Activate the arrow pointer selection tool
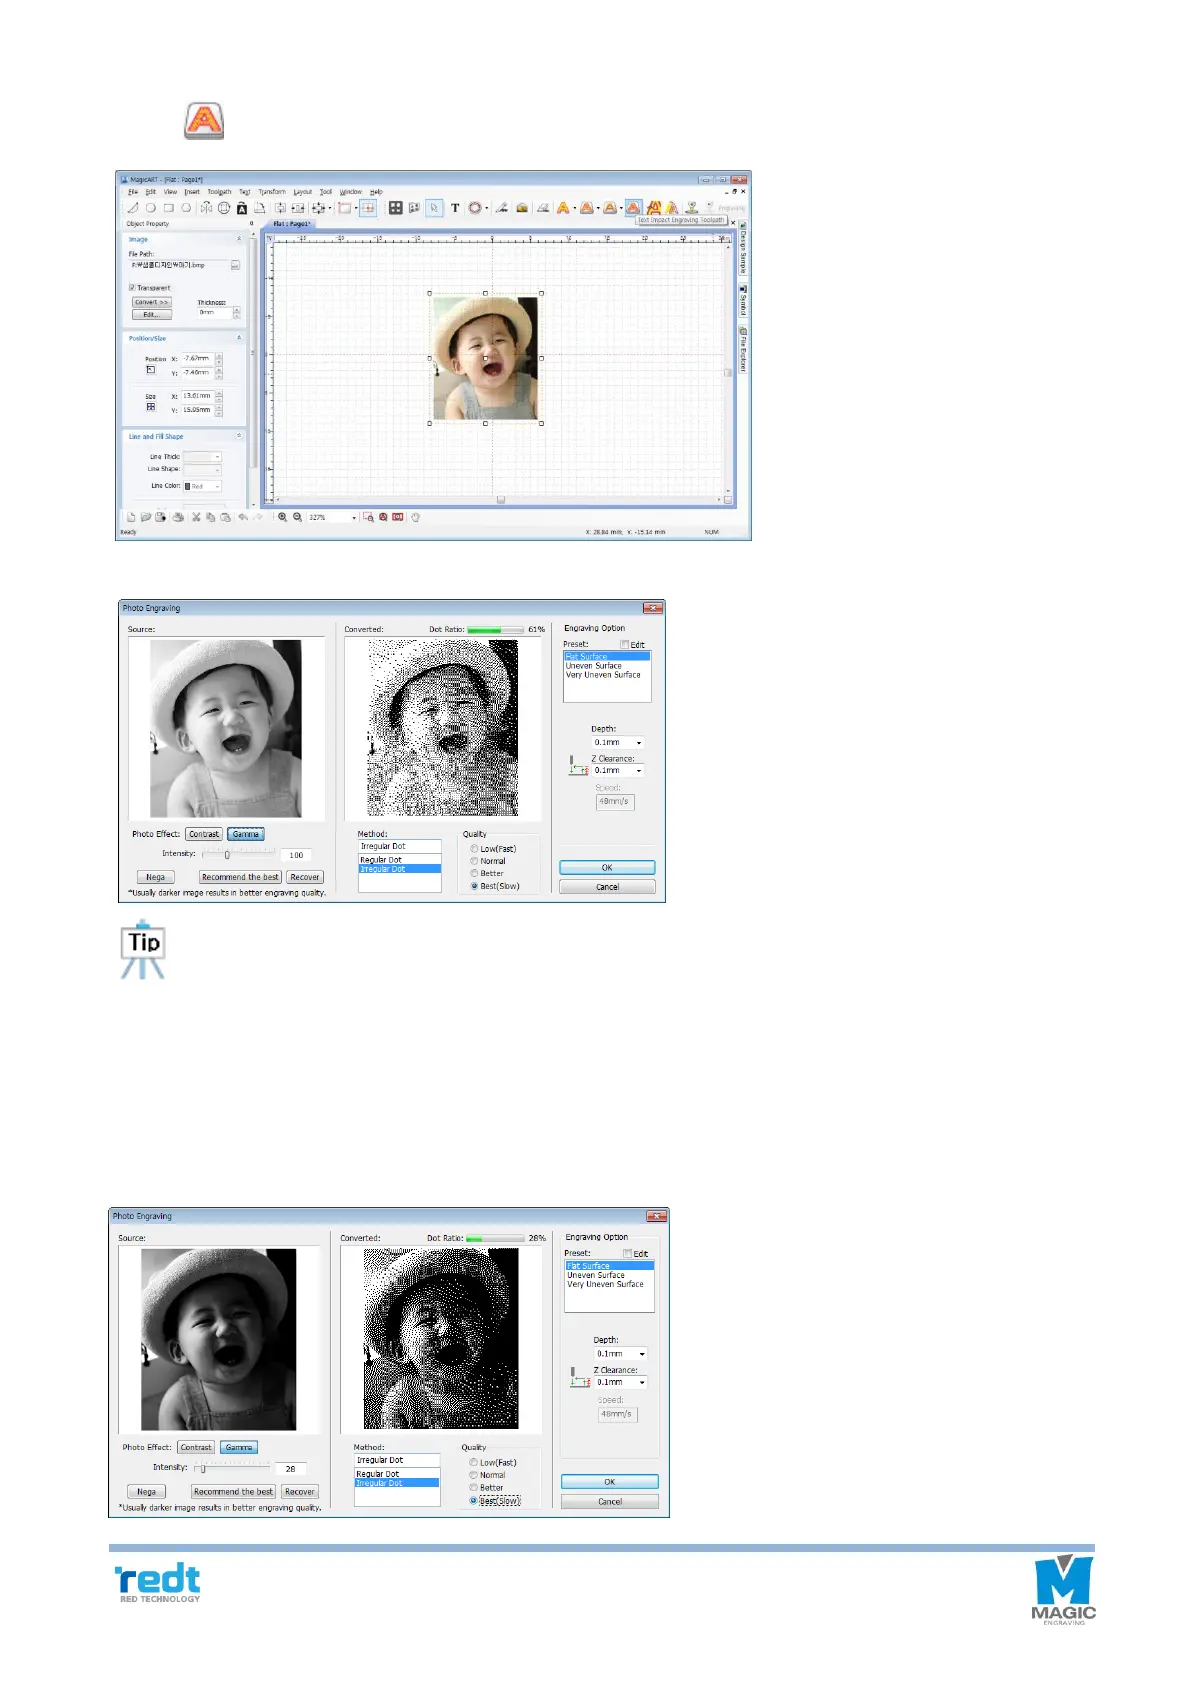 click(434, 208)
